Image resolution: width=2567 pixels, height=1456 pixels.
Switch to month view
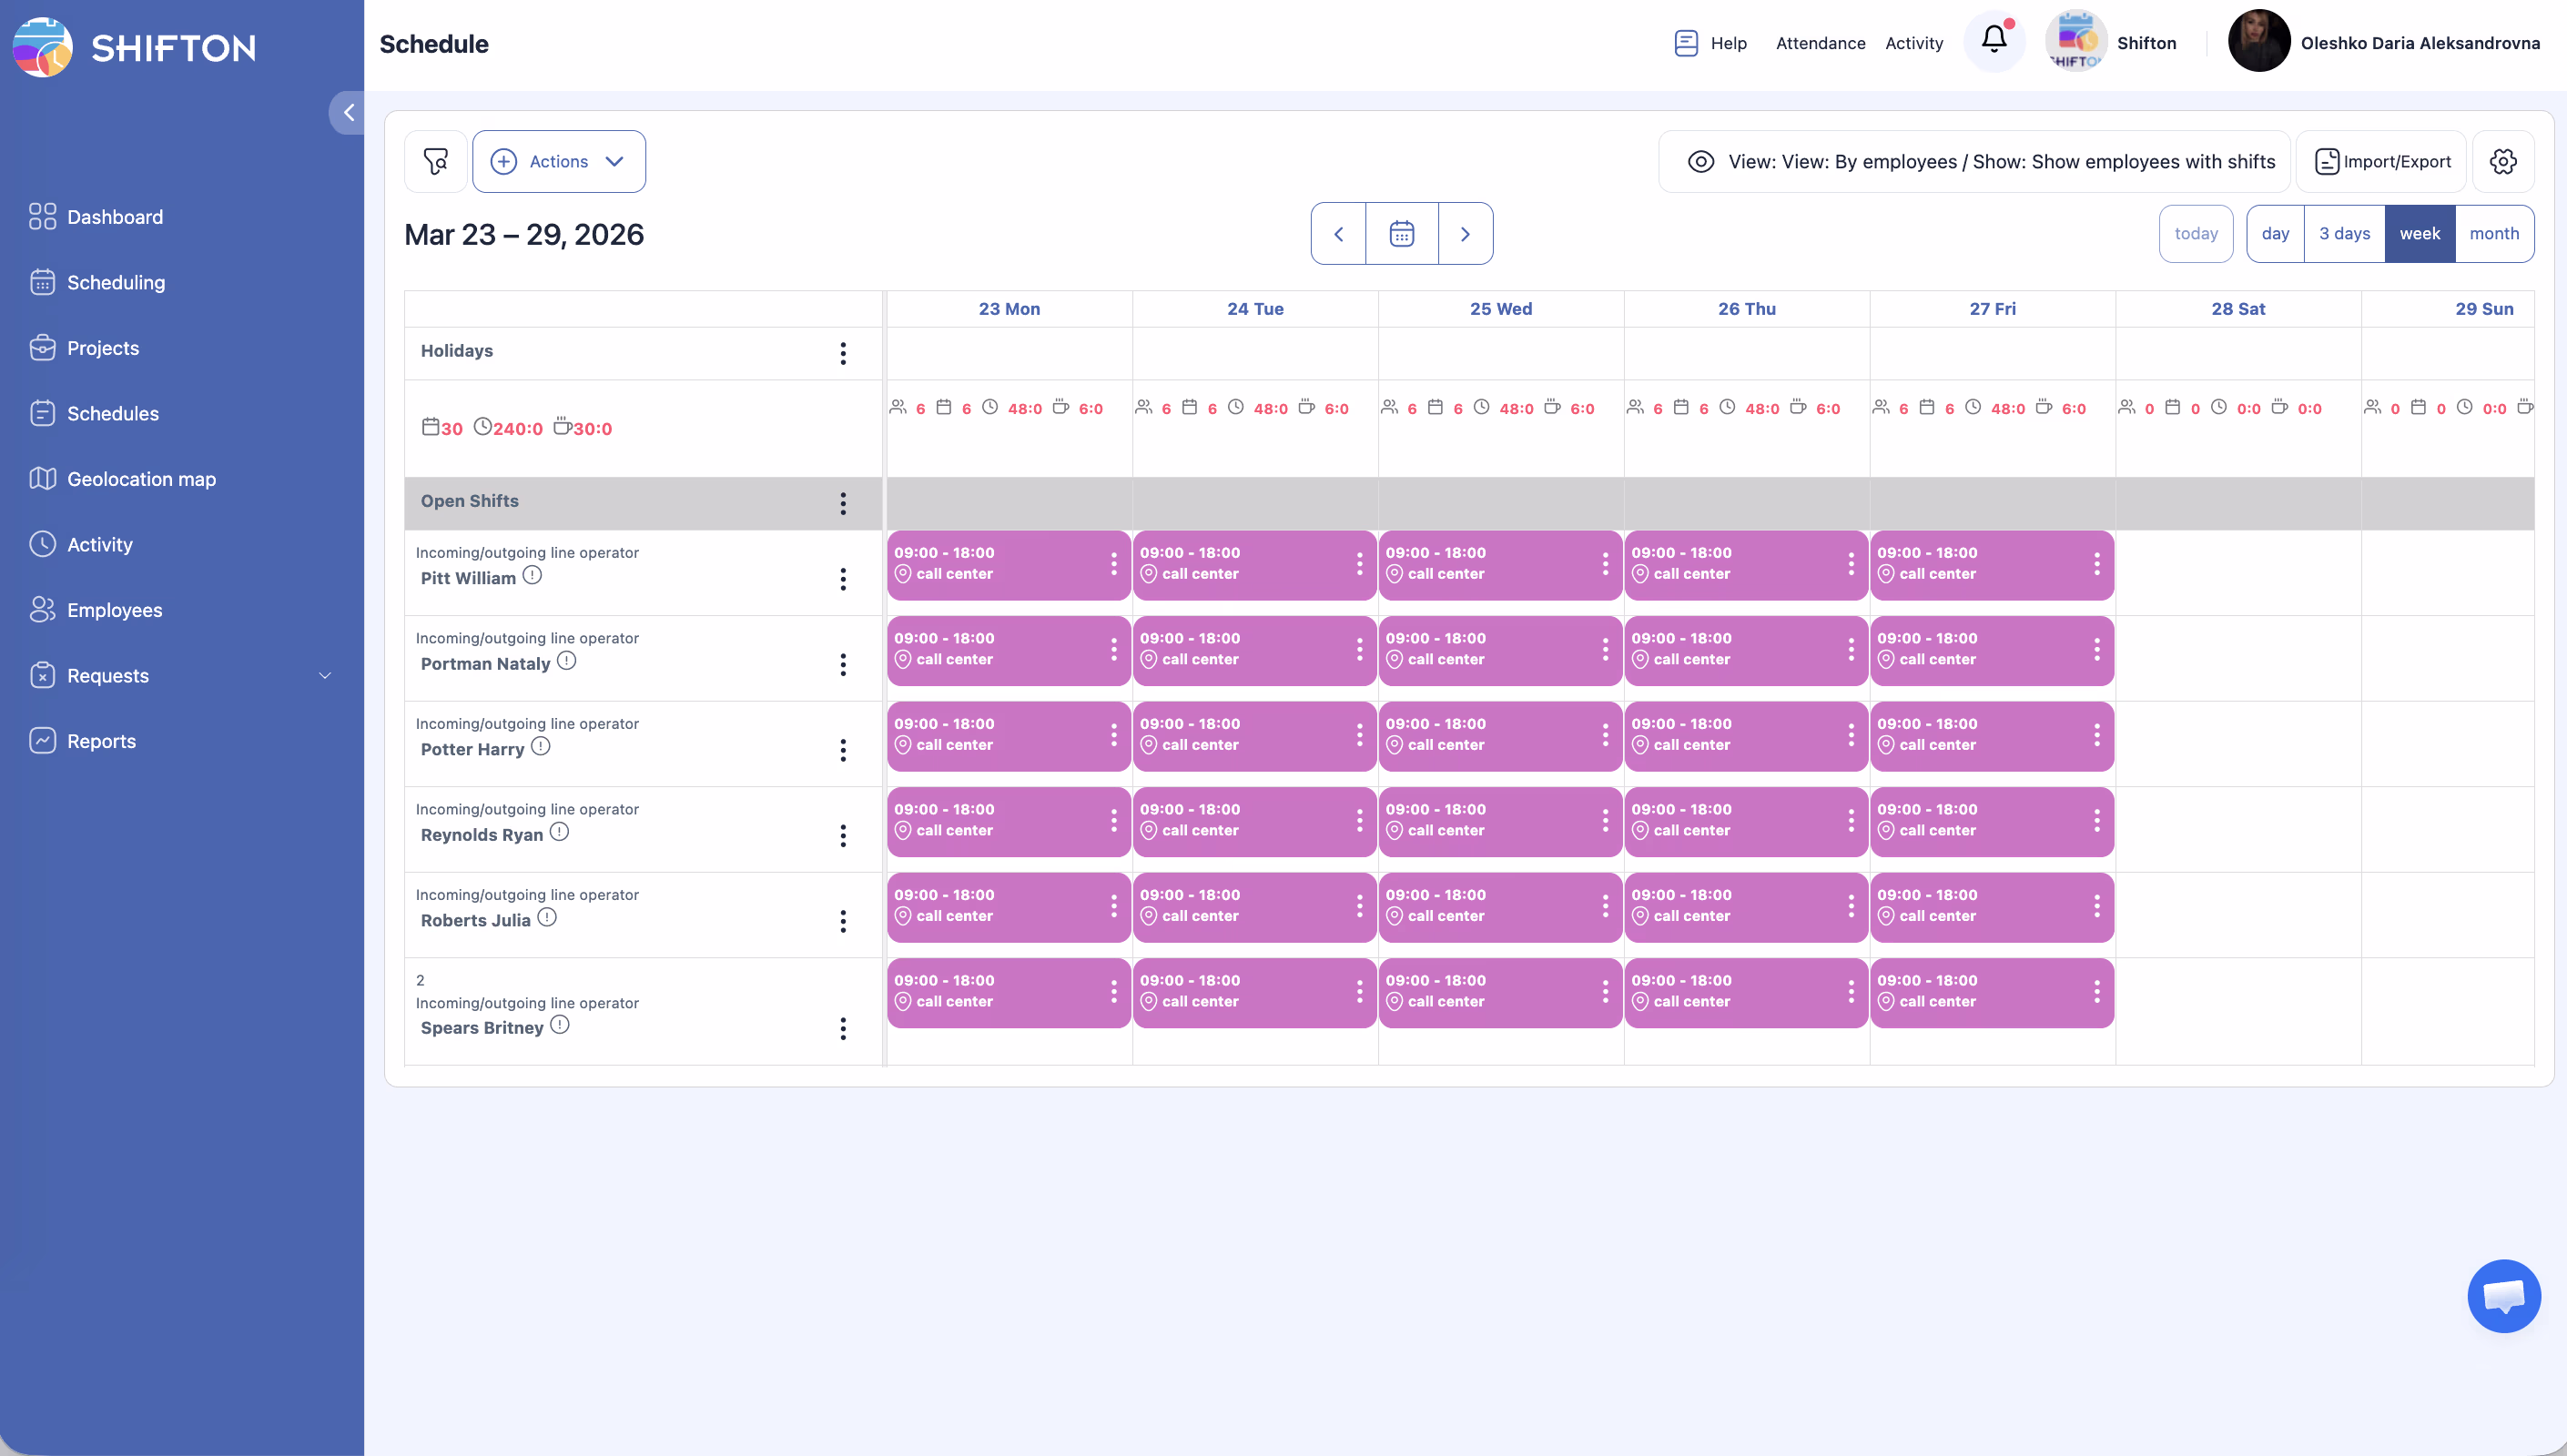coord(2493,234)
